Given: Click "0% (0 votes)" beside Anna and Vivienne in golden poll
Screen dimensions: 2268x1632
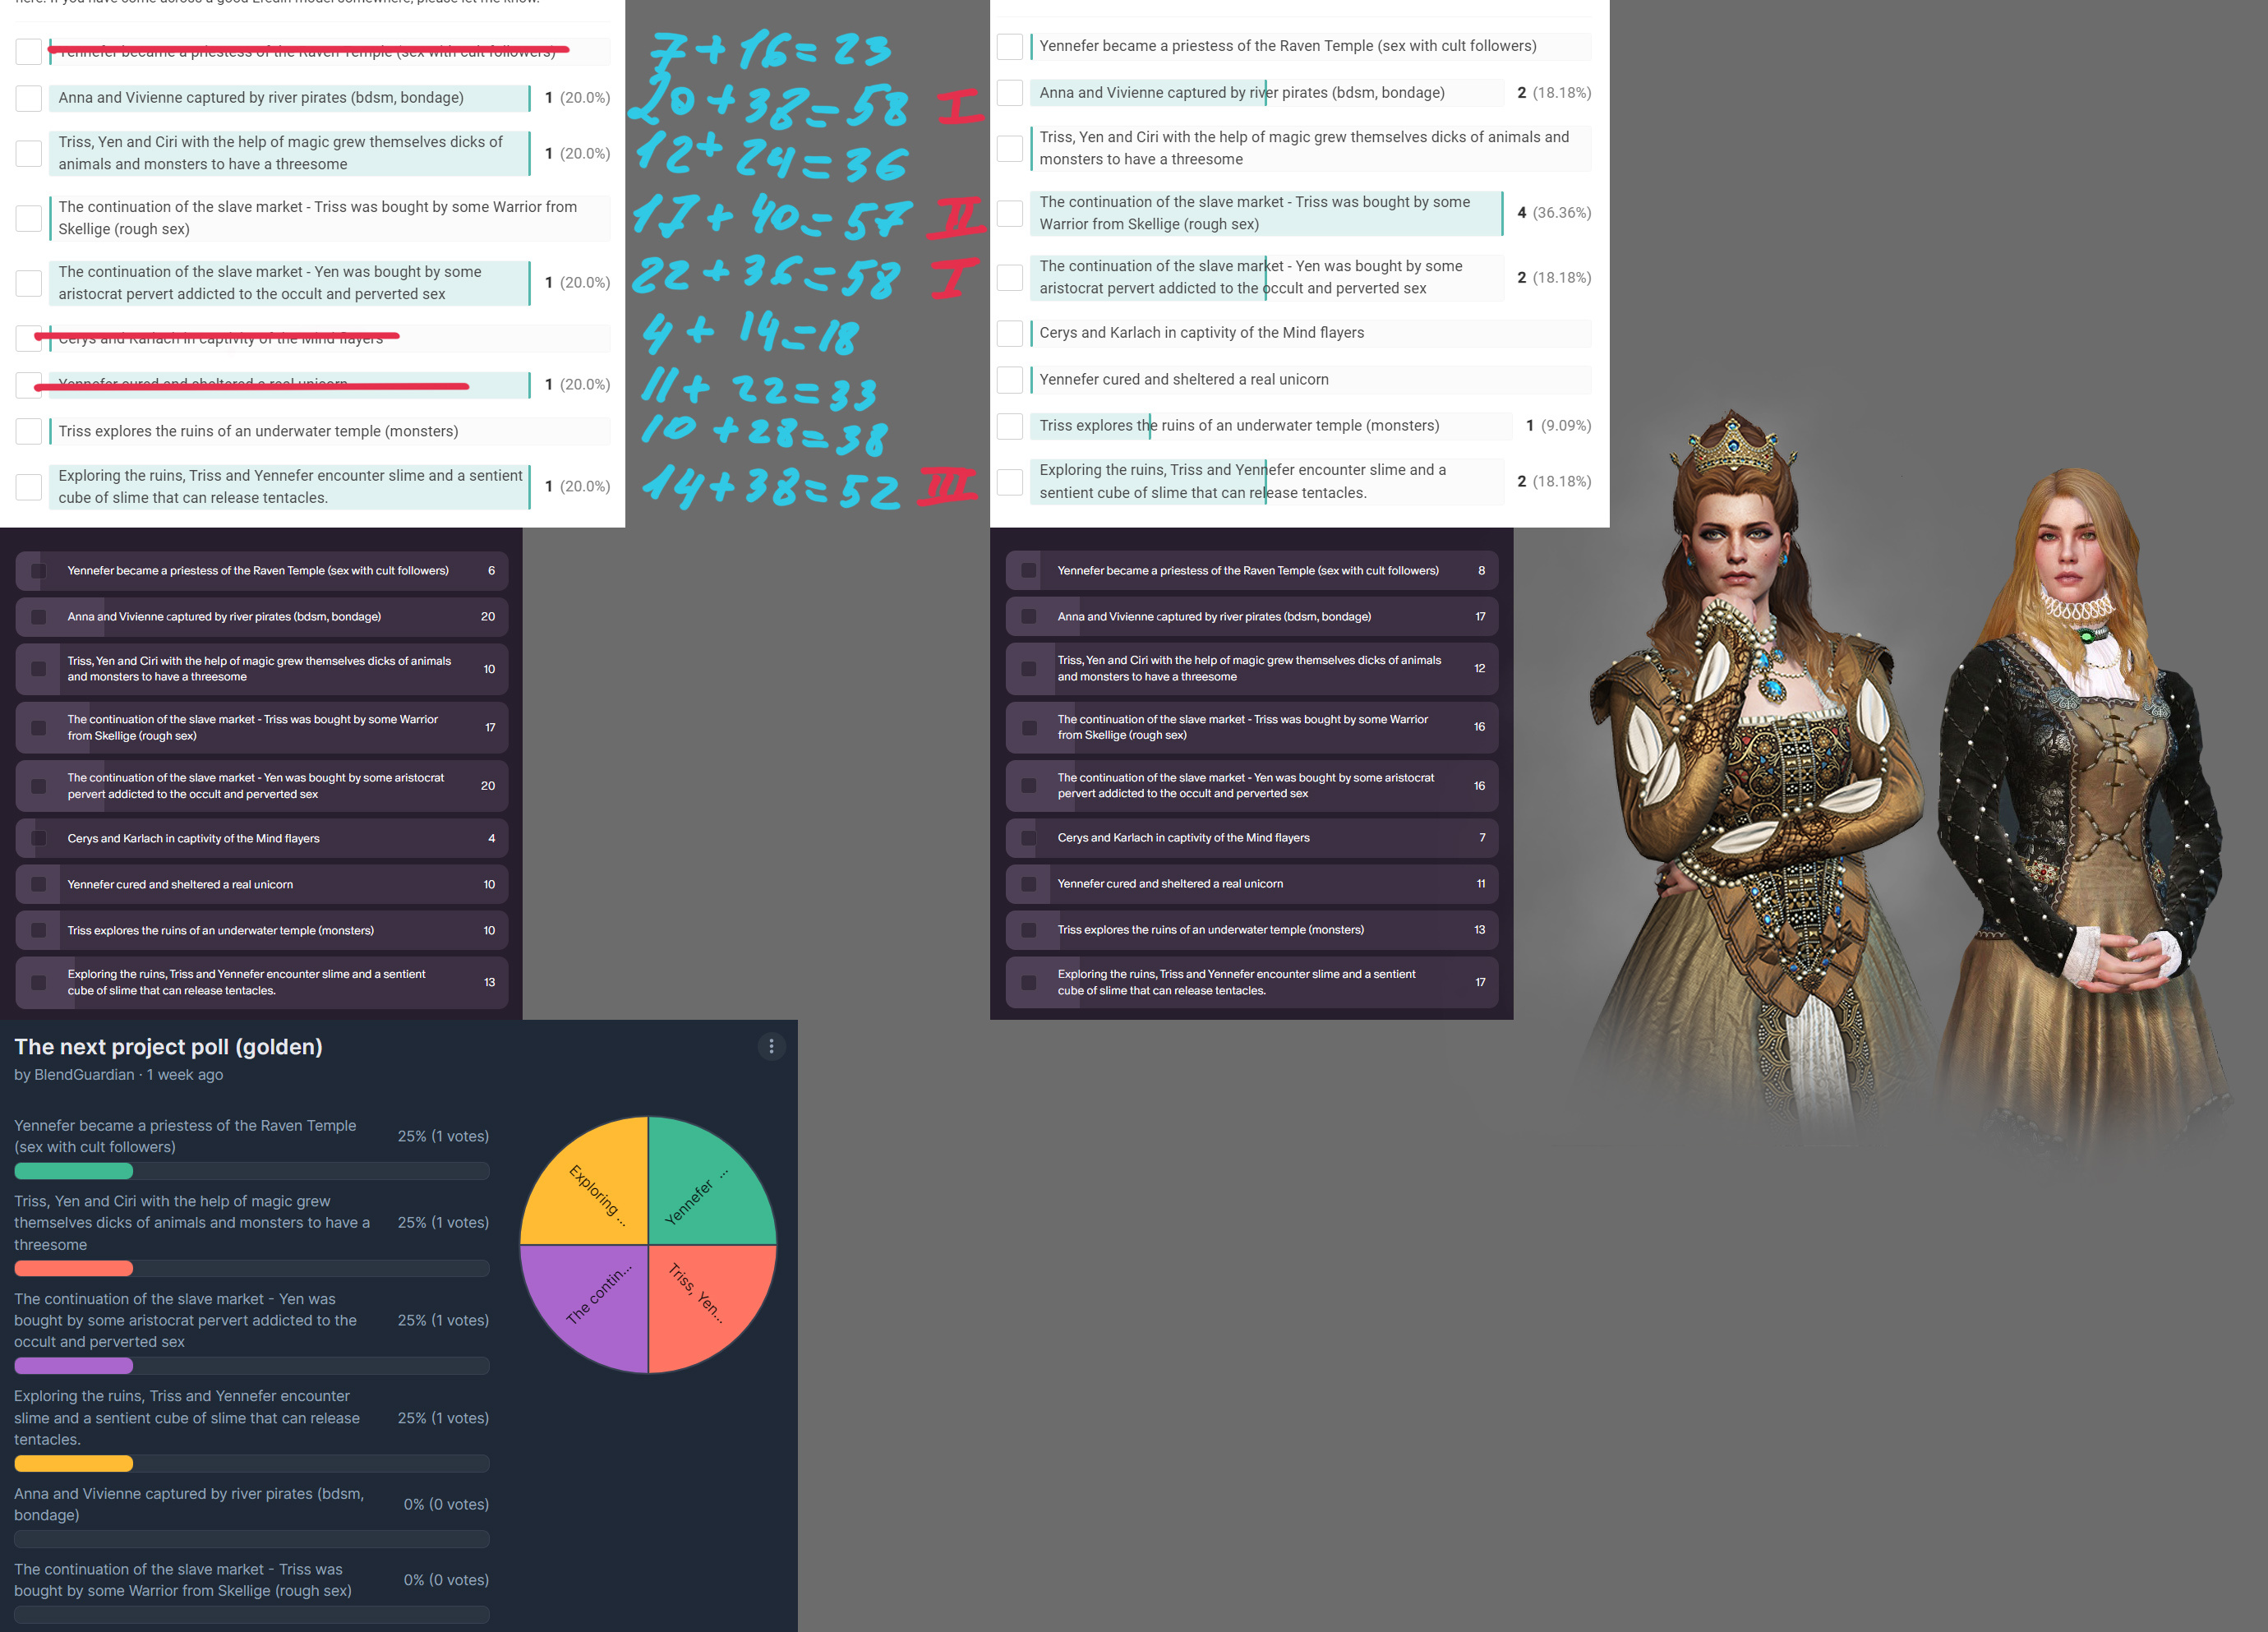Looking at the screenshot, I should [x=446, y=1504].
